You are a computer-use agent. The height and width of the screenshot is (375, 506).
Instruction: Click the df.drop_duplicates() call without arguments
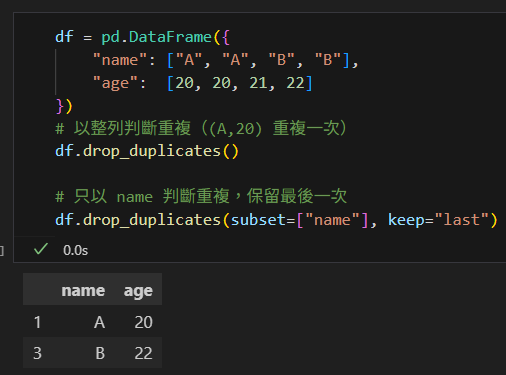tap(147, 152)
